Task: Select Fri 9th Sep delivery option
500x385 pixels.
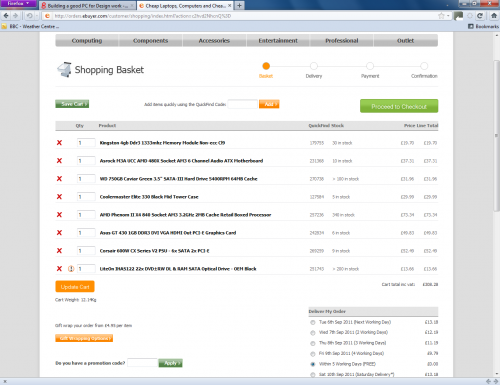Action: coord(313,354)
